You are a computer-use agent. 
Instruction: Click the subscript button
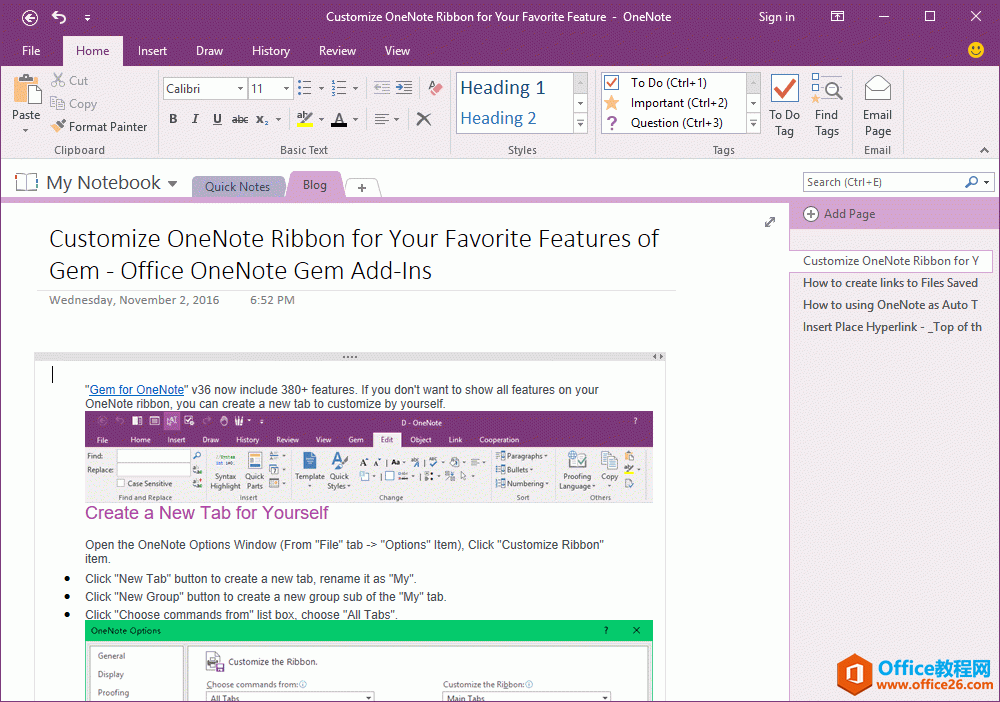pos(261,119)
